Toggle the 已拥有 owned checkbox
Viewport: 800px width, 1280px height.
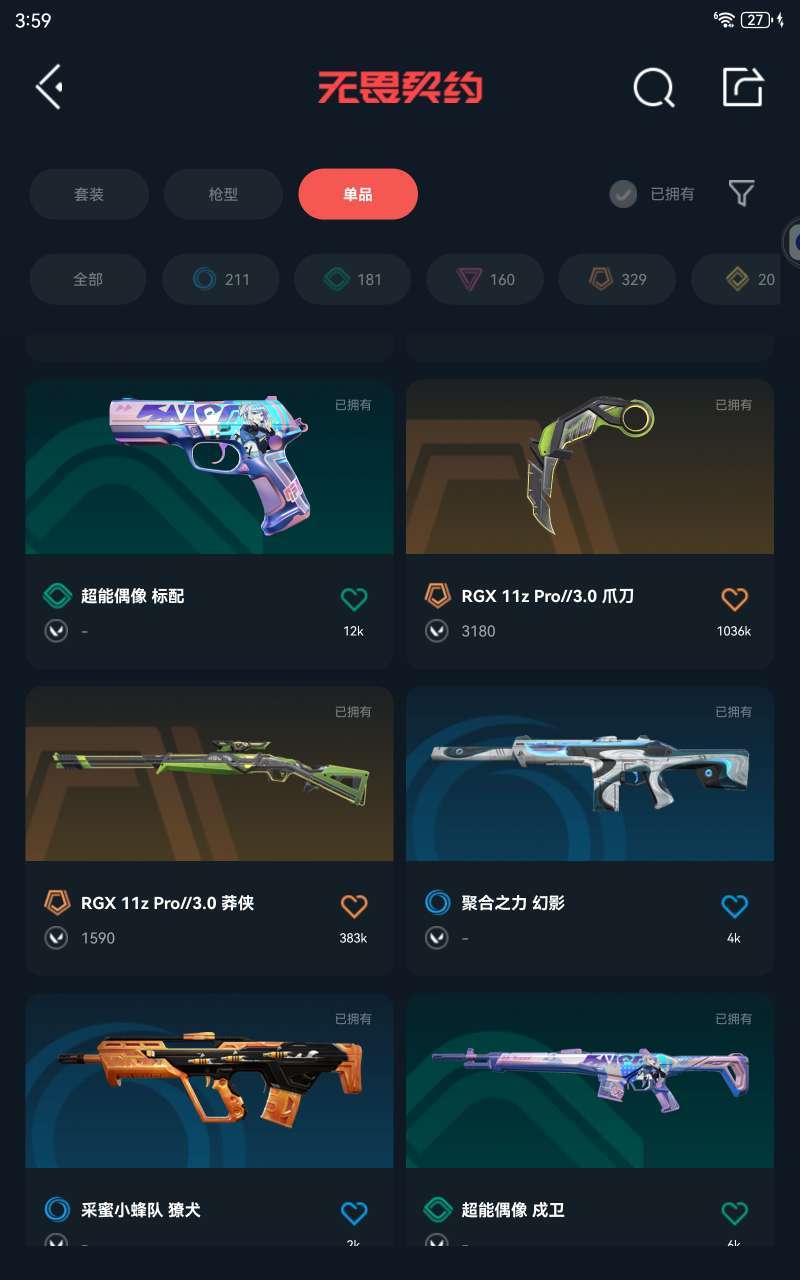coord(623,194)
